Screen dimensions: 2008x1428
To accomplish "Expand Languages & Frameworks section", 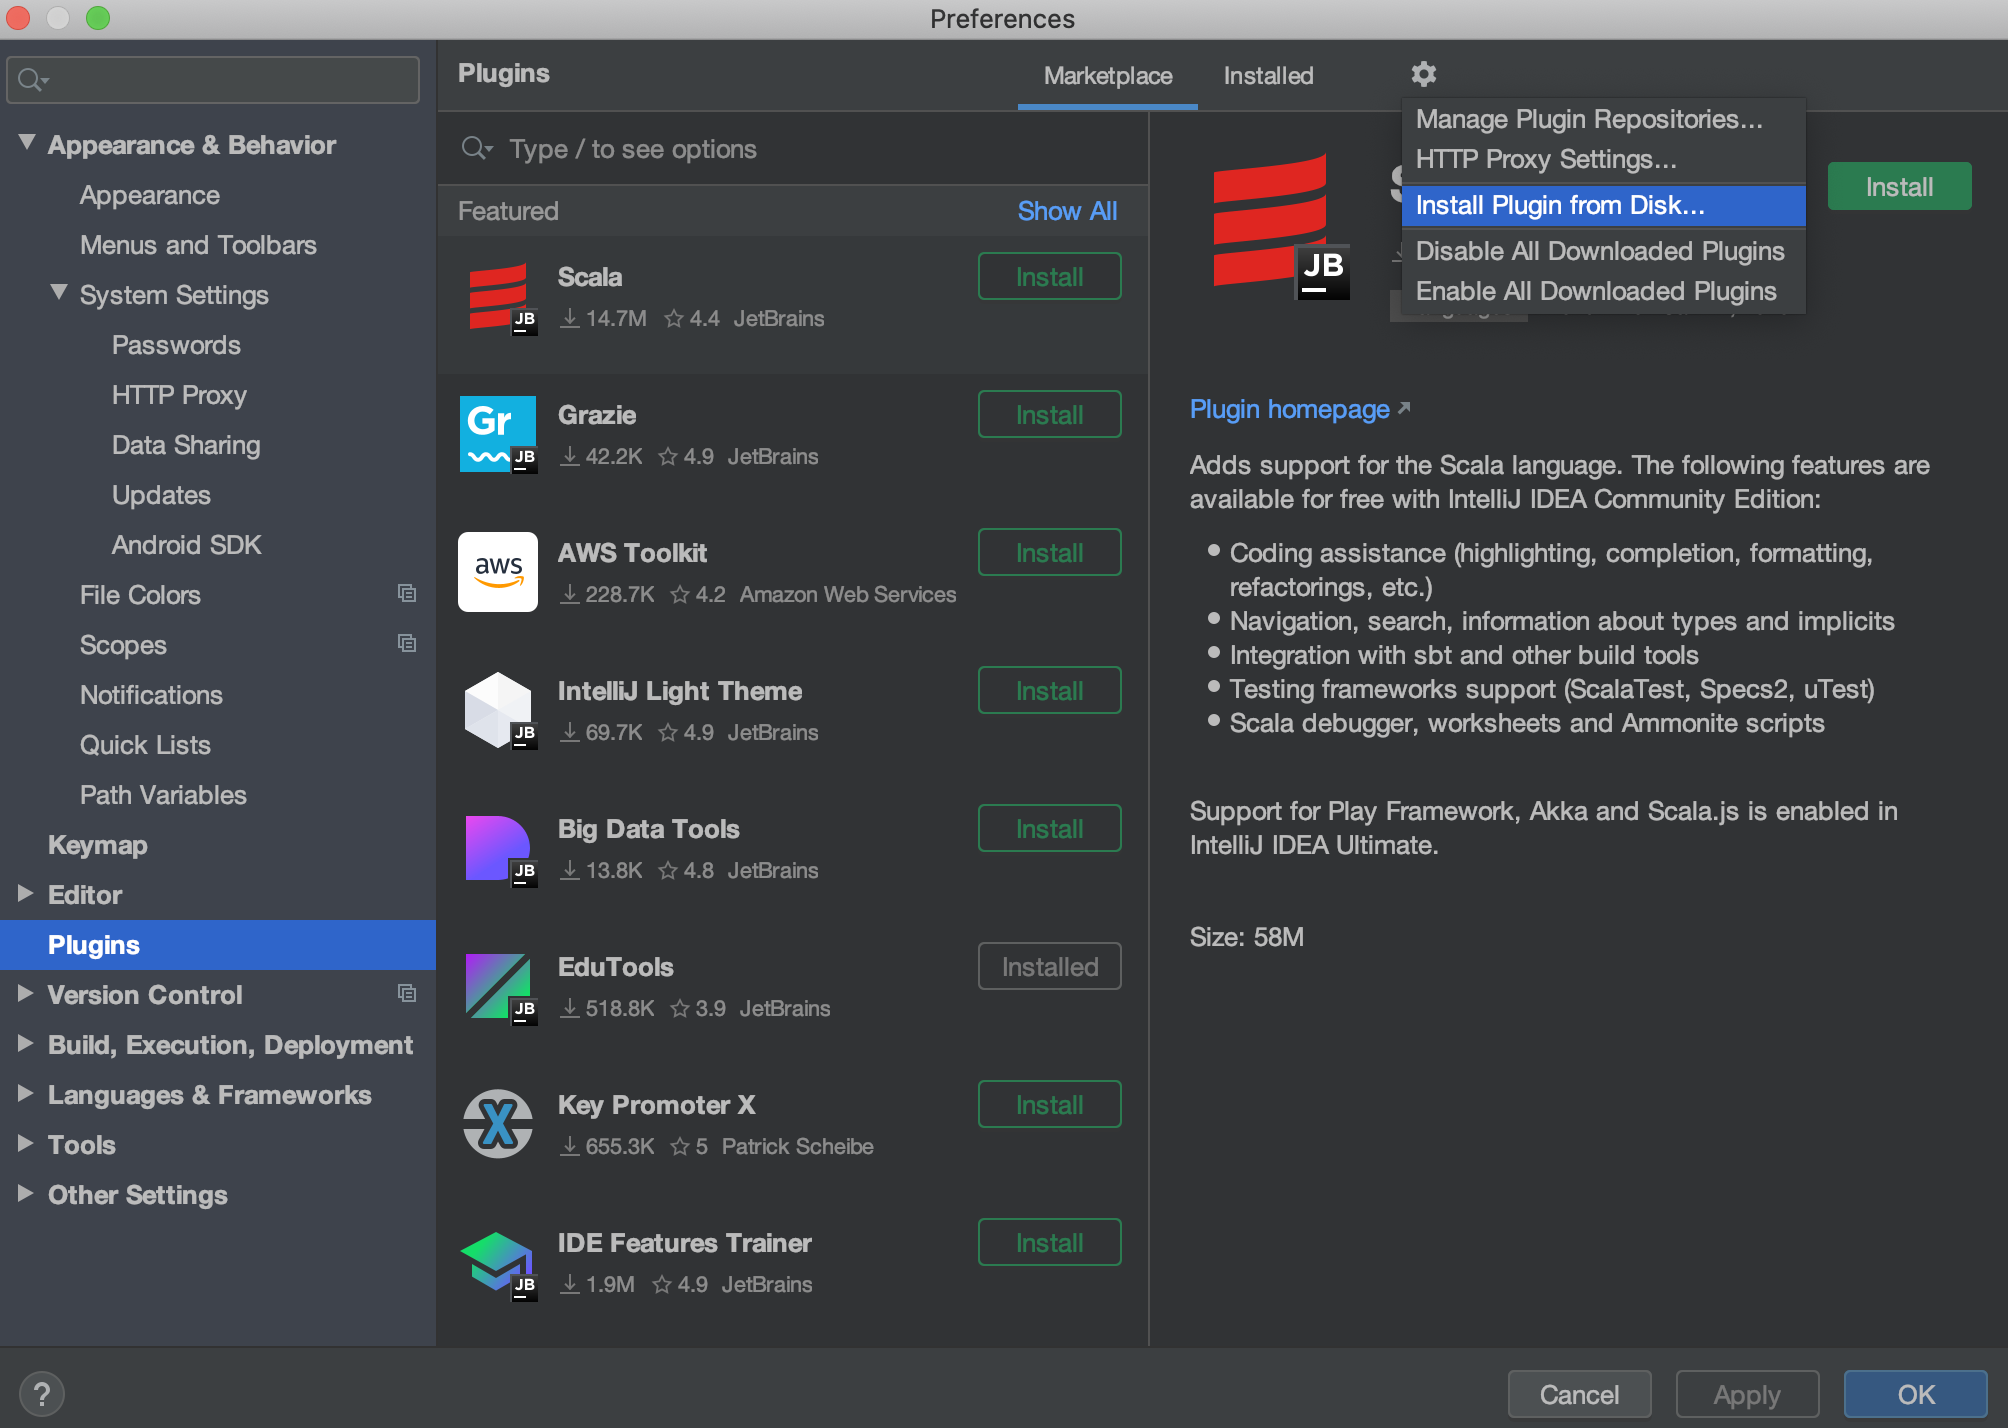I will point(26,1094).
